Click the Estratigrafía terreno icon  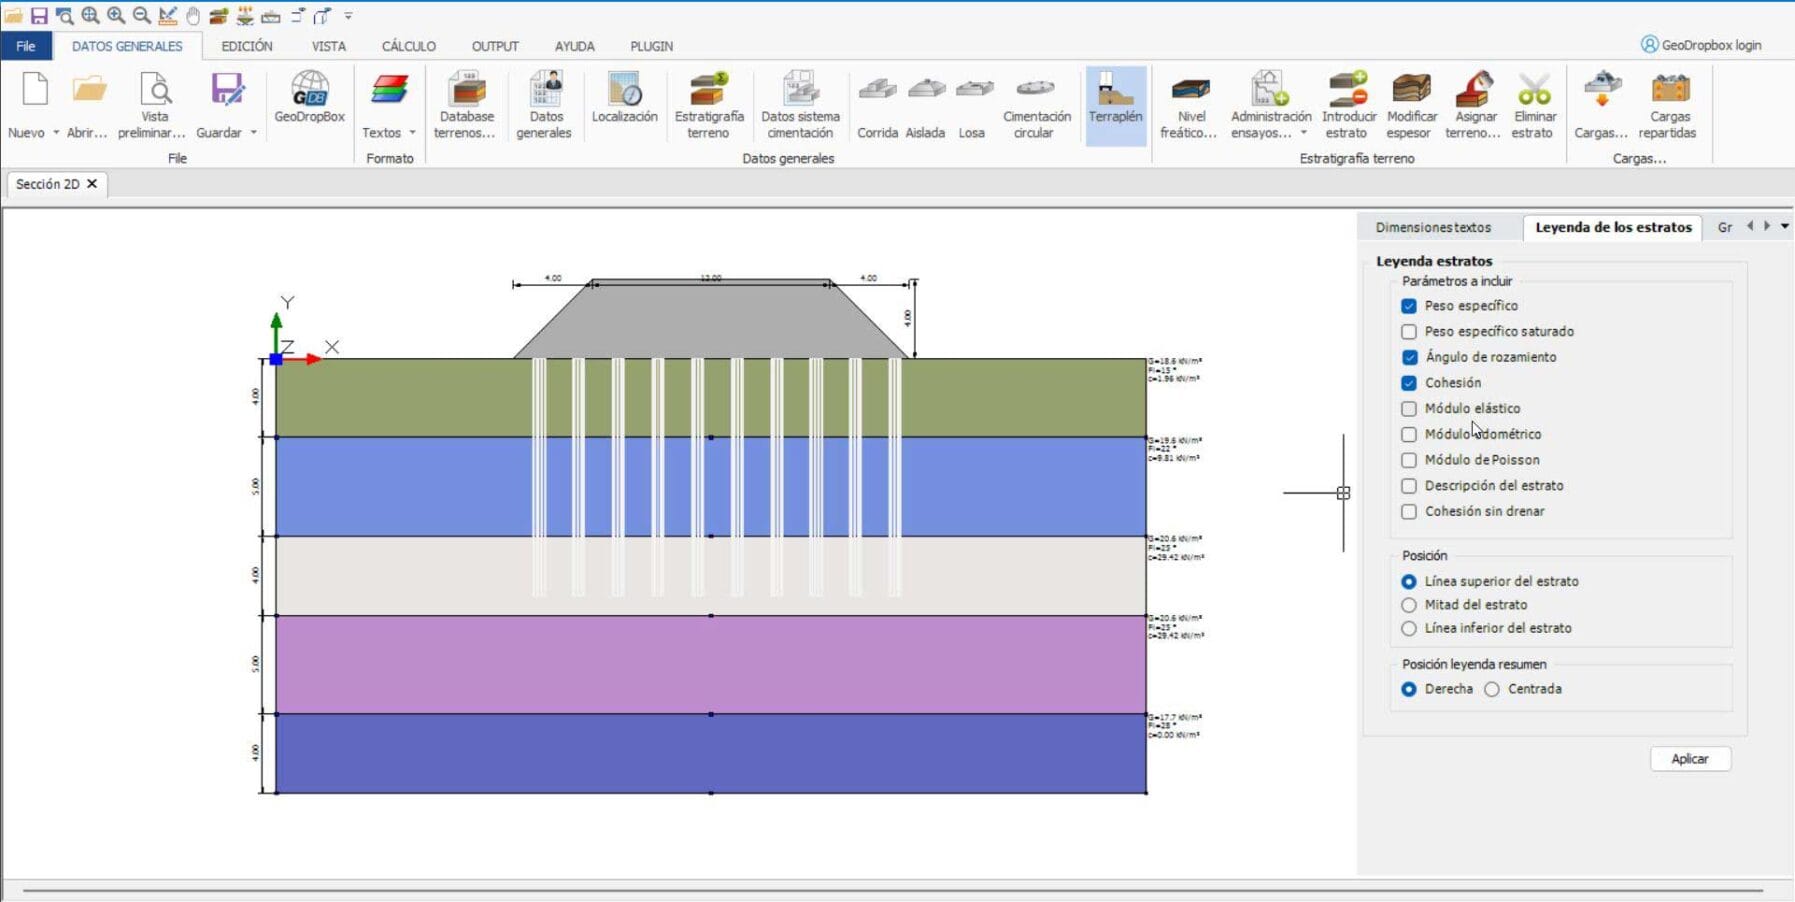708,92
